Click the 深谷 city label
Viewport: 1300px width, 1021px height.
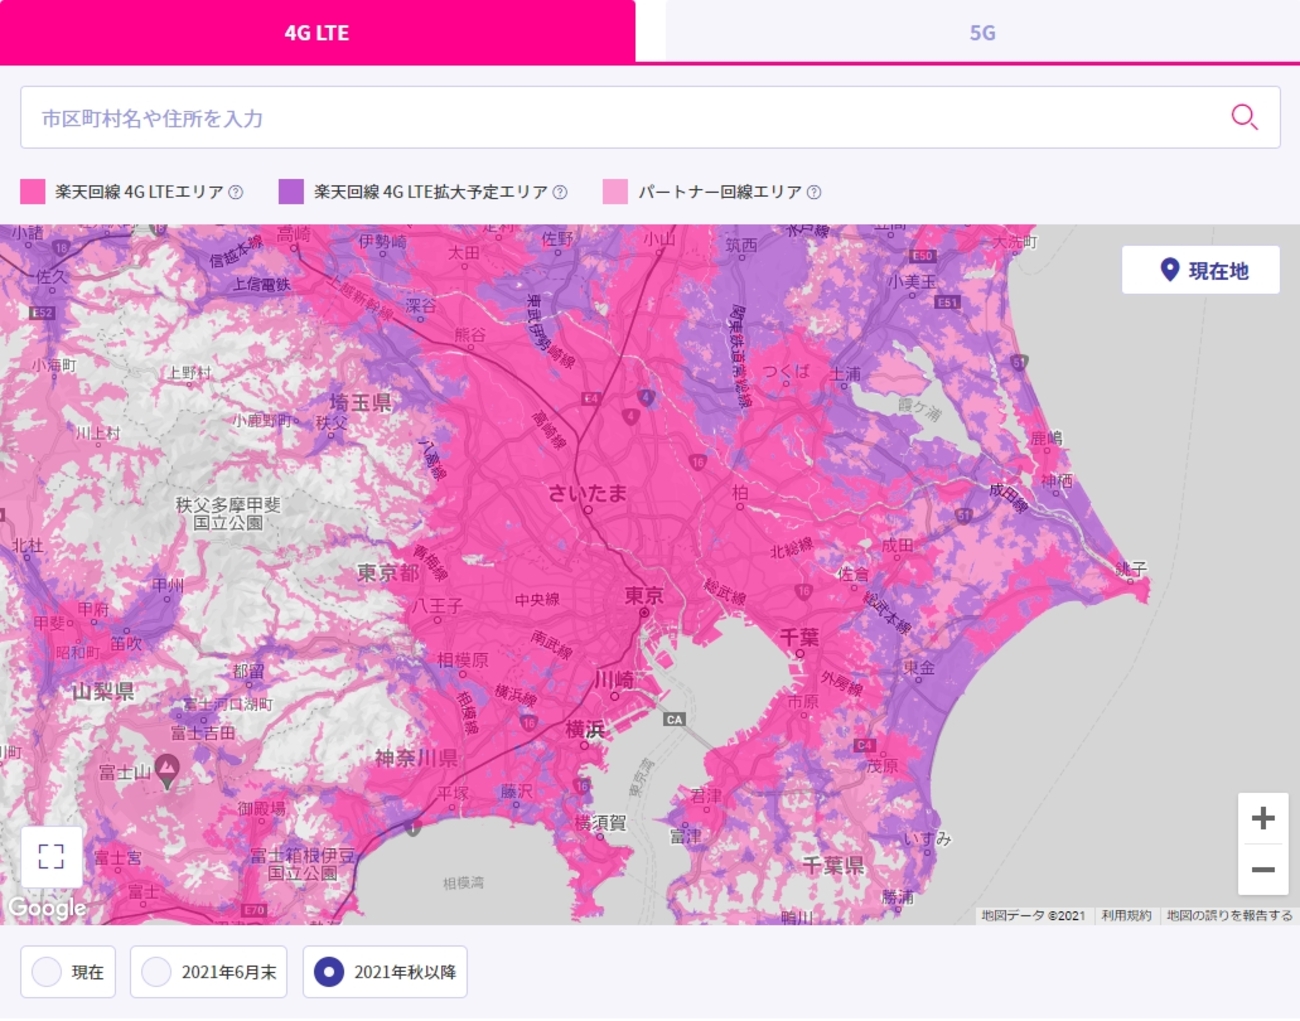click(421, 306)
